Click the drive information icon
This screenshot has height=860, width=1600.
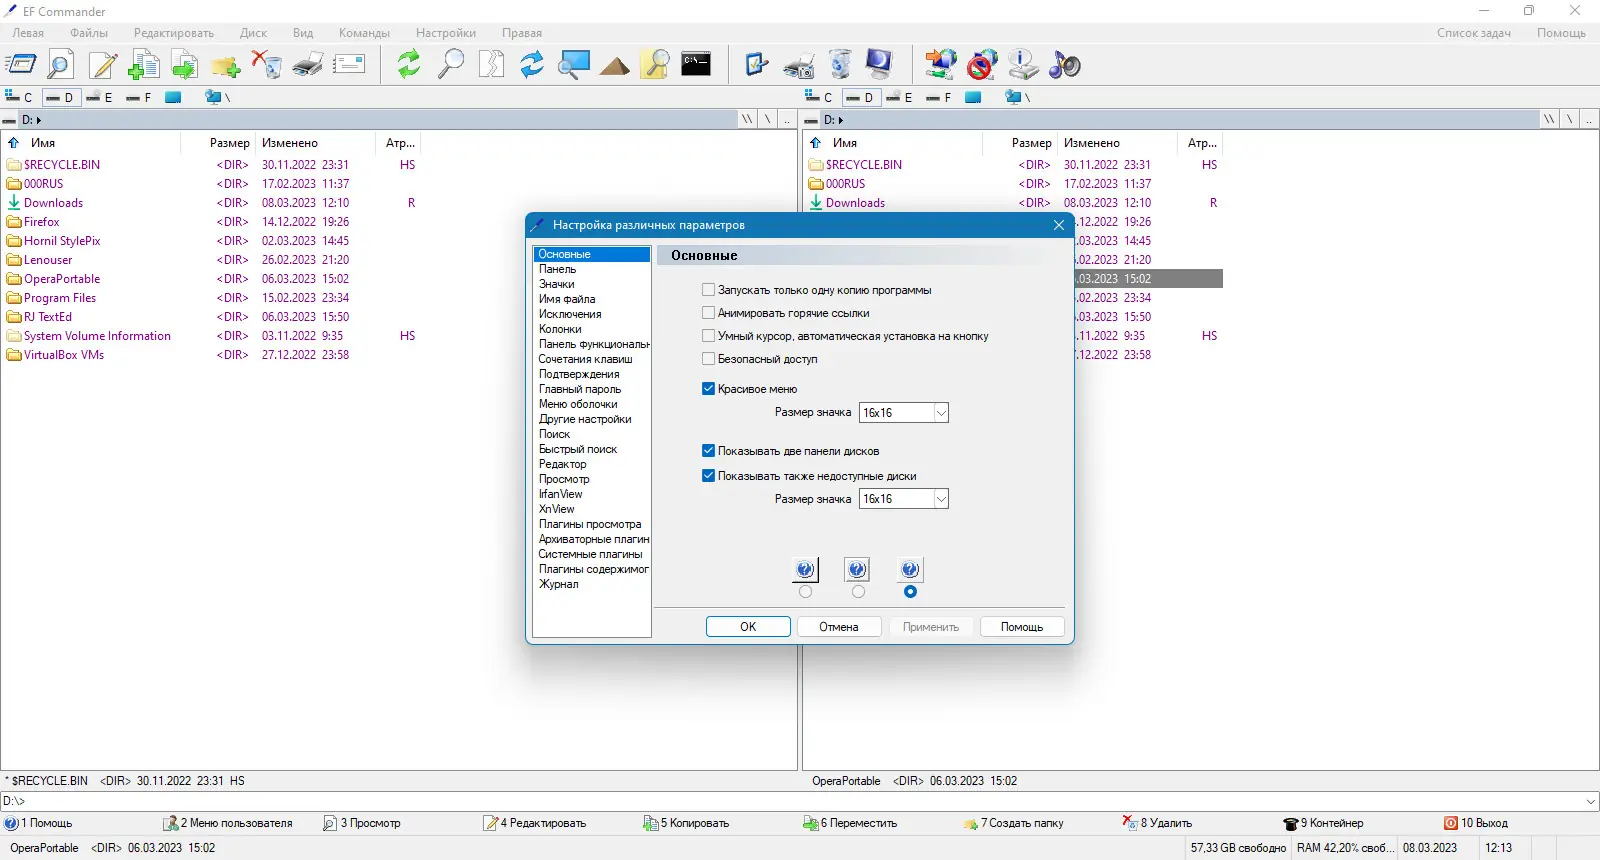tap(1023, 65)
